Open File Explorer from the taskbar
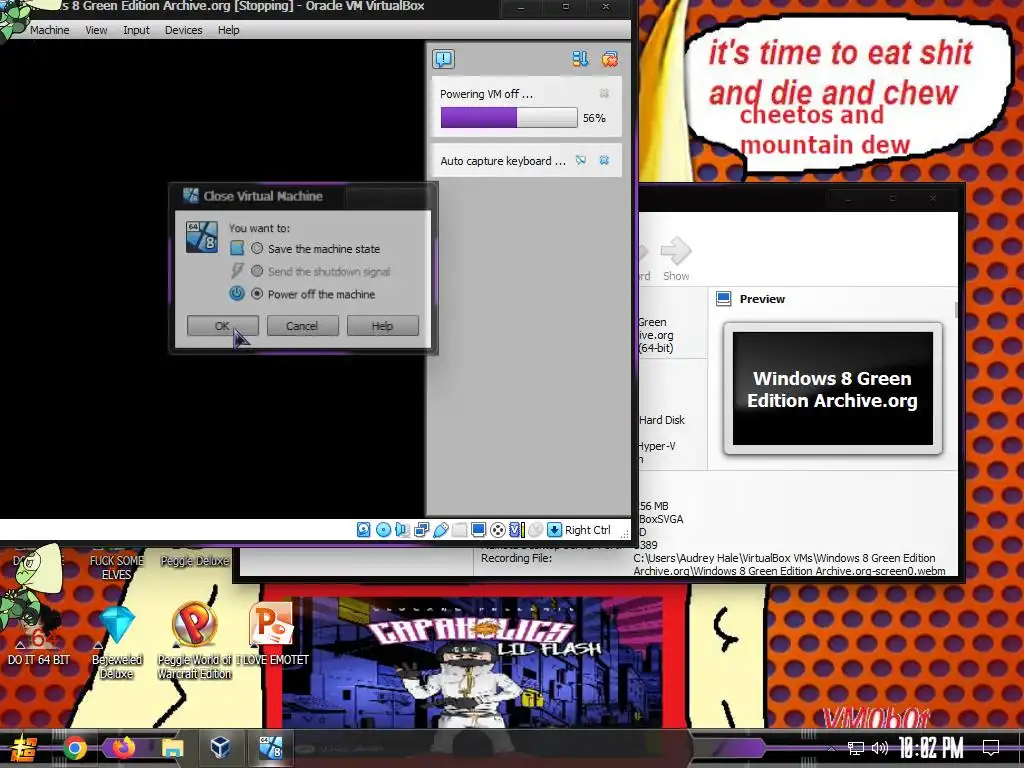1024x768 pixels. tap(172, 748)
